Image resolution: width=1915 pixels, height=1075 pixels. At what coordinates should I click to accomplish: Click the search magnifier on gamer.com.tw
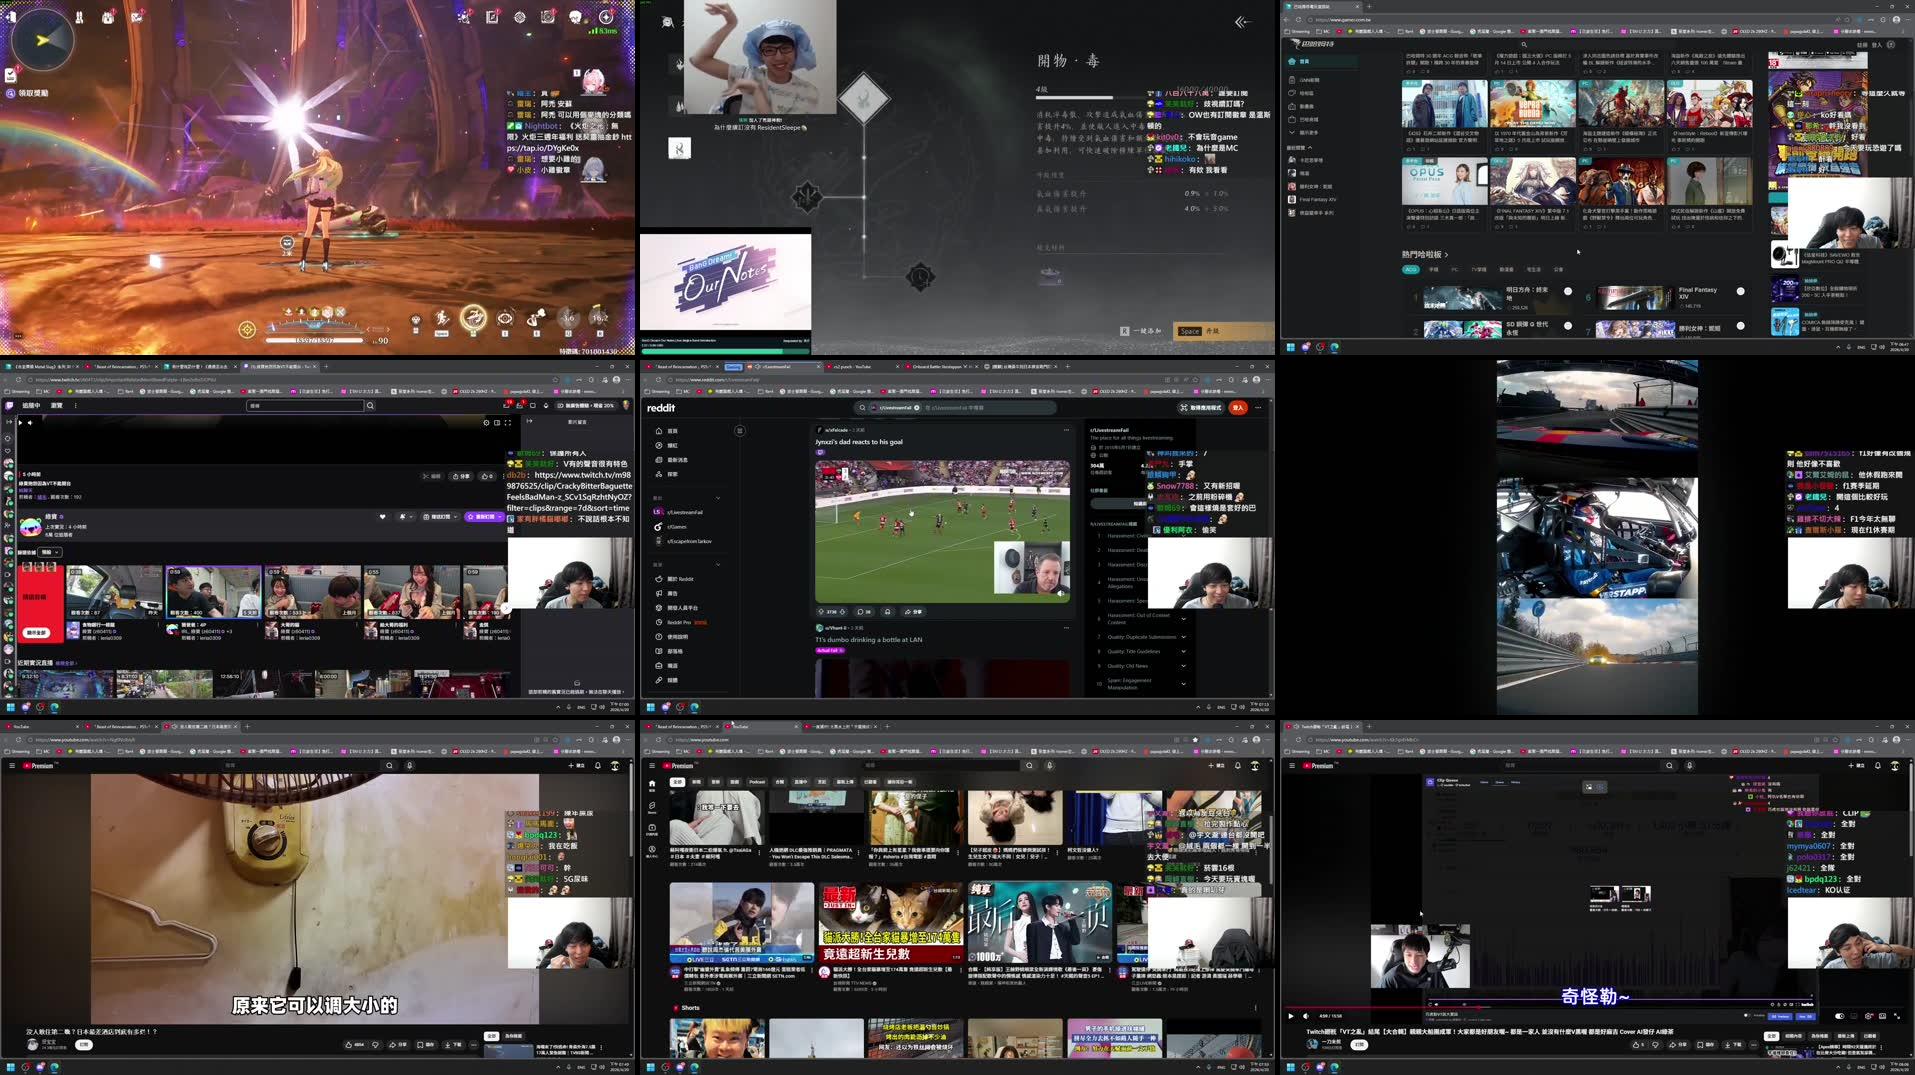(1523, 44)
